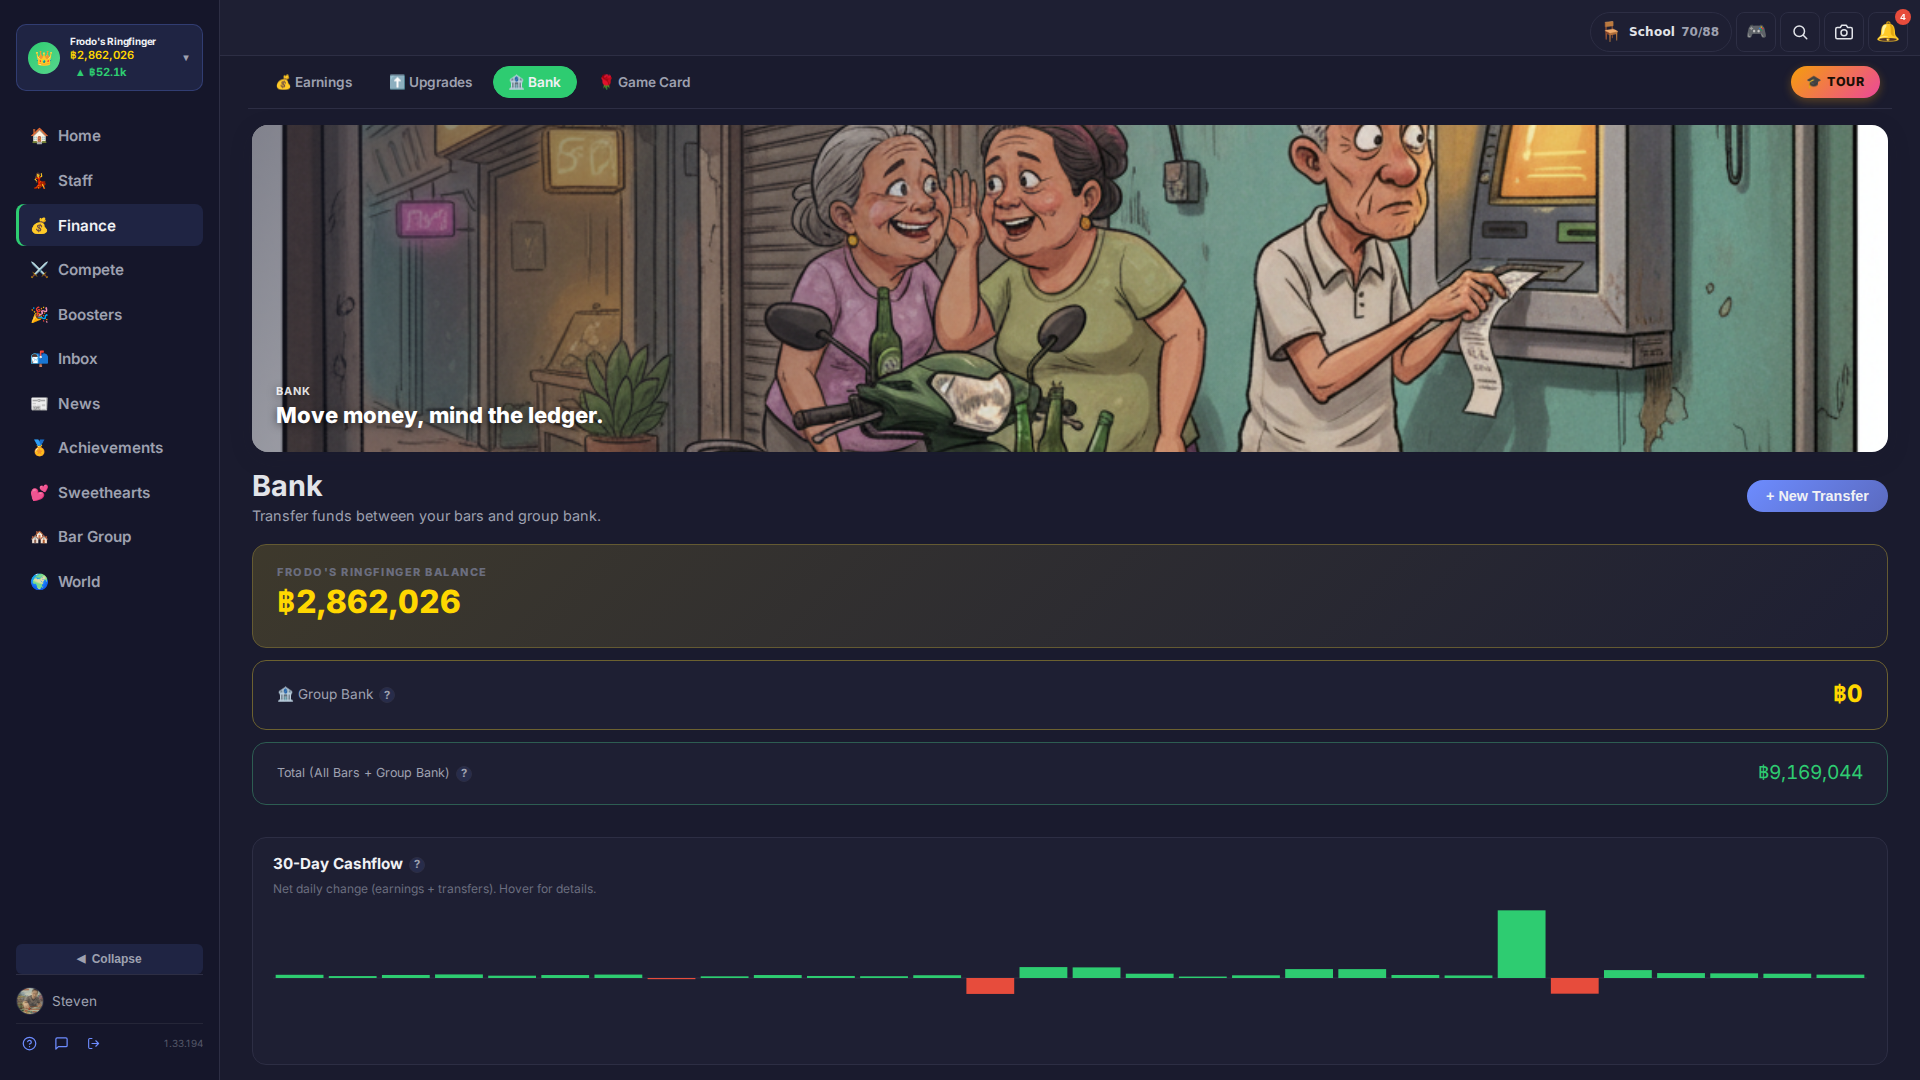Select the tallest green cashflow bar
This screenshot has height=1080, width=1920.
(1521, 943)
